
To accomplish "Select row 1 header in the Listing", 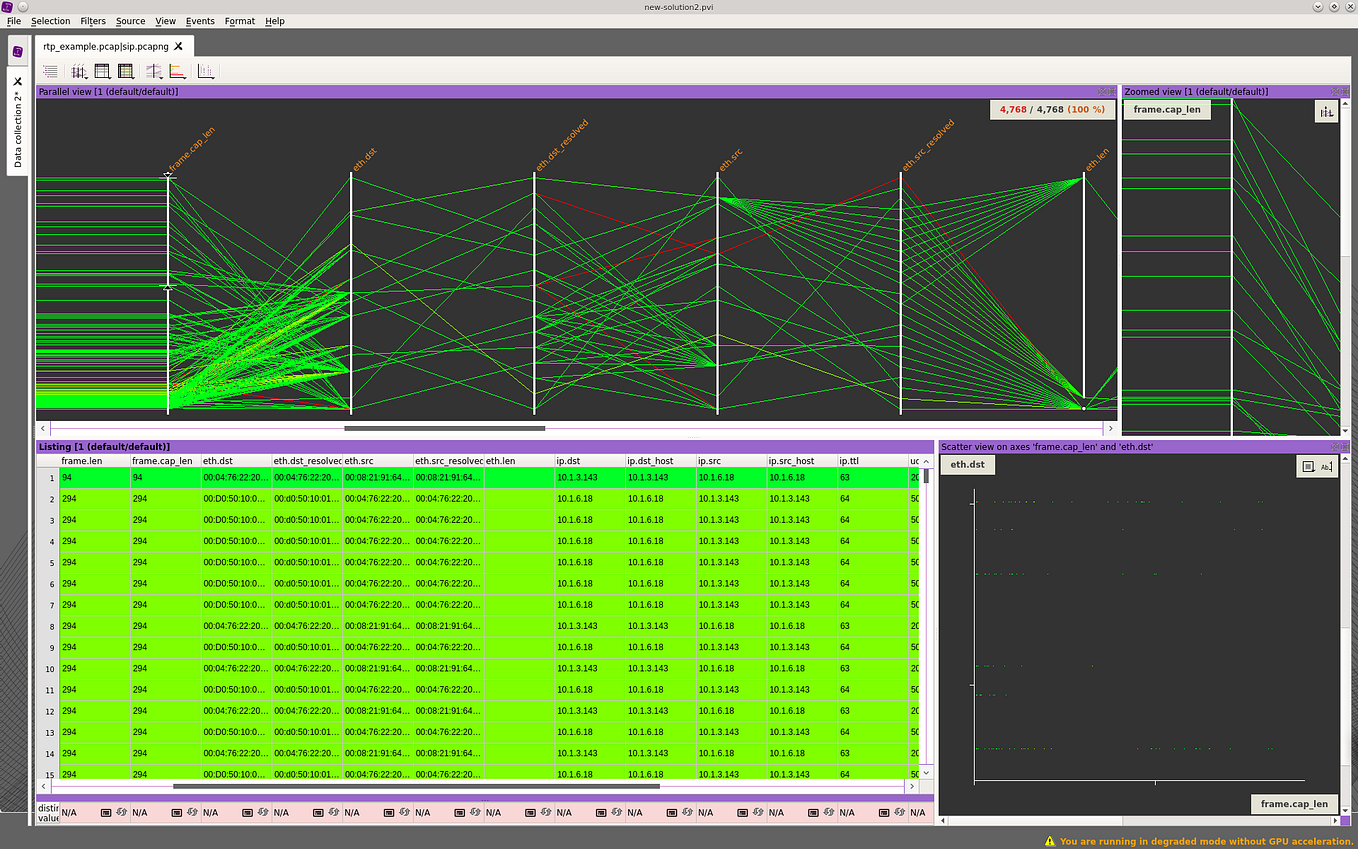I will coord(48,478).
